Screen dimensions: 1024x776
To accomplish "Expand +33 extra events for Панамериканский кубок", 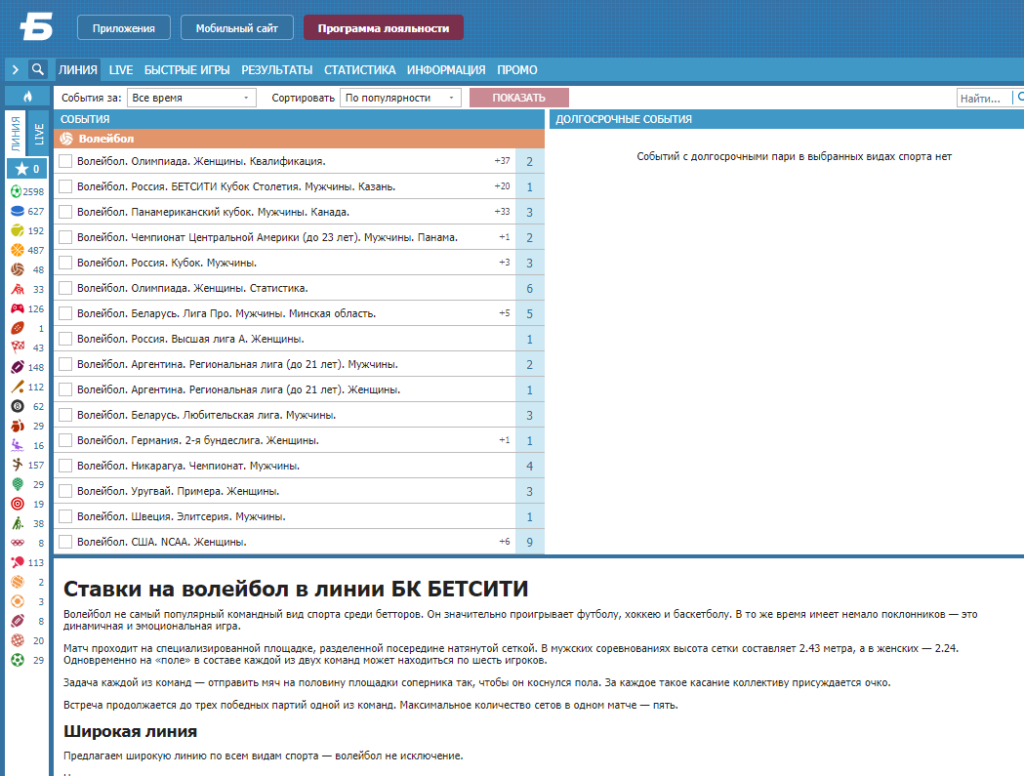I will [x=502, y=212].
